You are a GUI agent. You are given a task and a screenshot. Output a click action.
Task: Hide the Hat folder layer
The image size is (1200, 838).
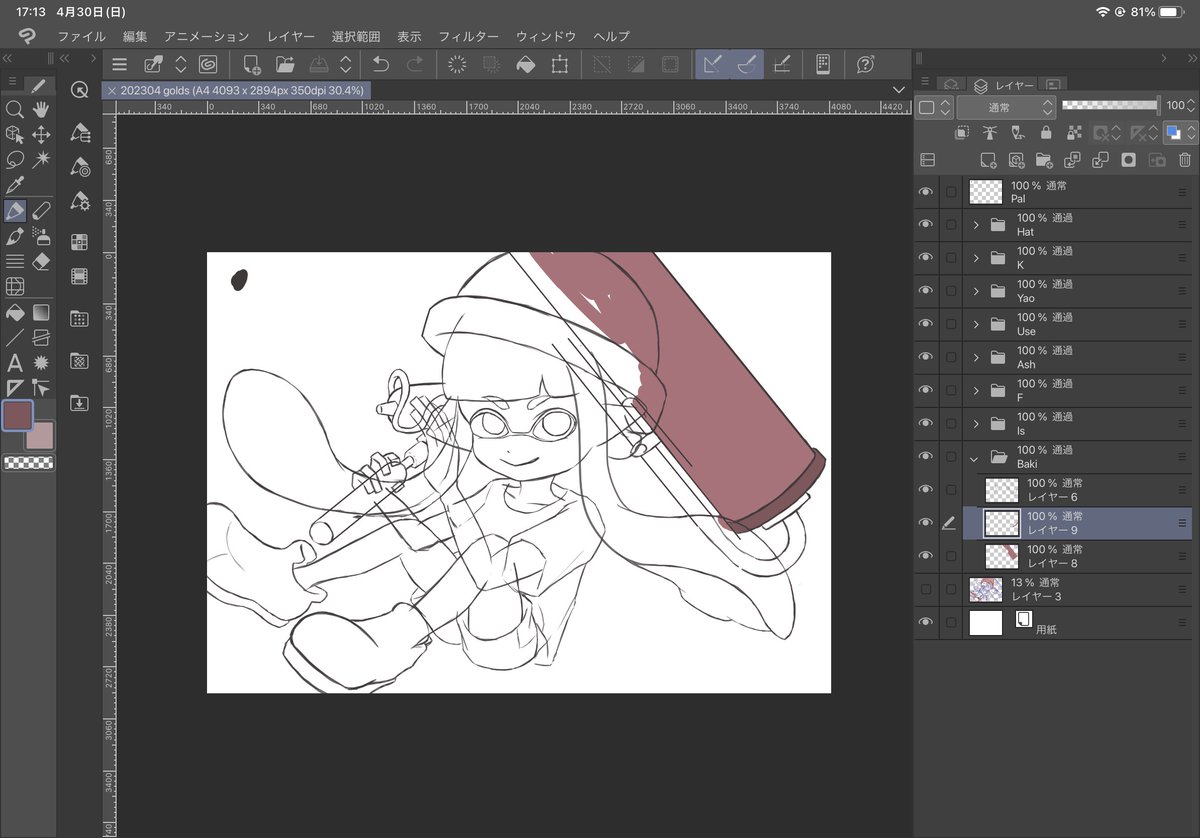926,224
